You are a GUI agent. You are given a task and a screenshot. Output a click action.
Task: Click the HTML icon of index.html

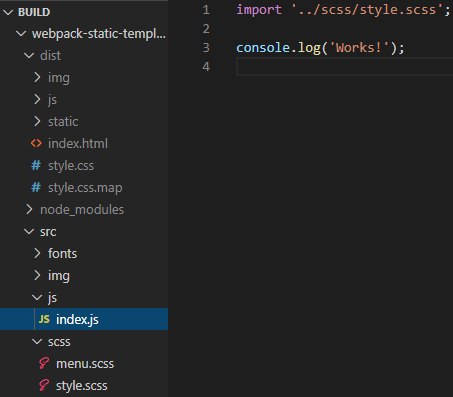coord(36,143)
